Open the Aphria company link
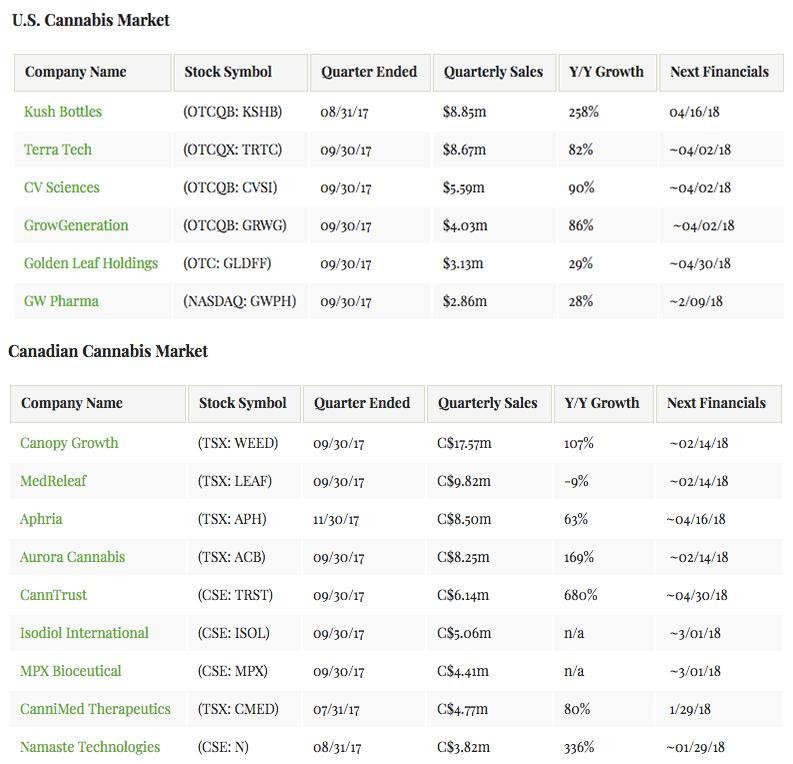Viewport: 793px width, 764px height. click(41, 519)
